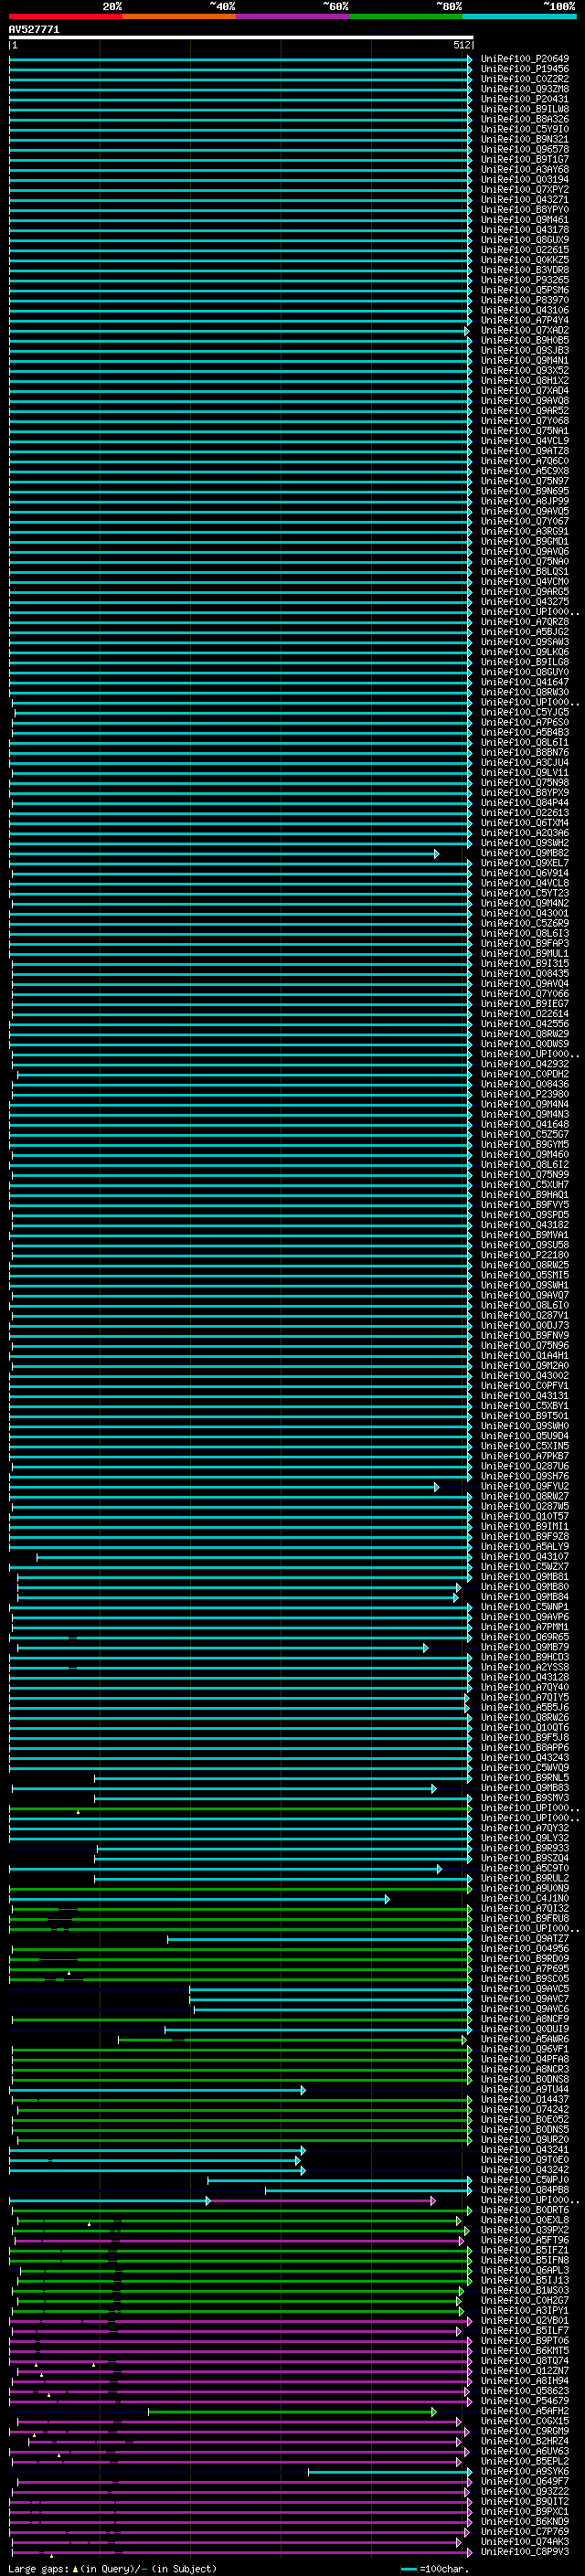Open hit UniRef100_P20649
The width and height of the screenshot is (585, 2576).
coord(525,59)
